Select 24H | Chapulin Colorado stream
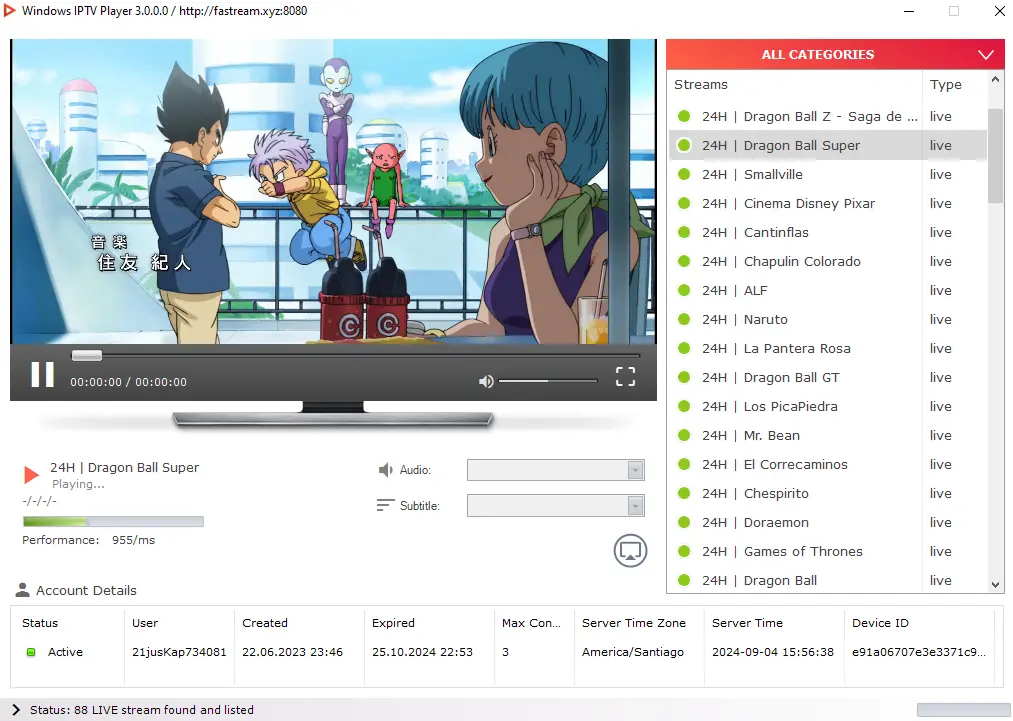Screen dimensions: 1013x721 click(x=827, y=262)
